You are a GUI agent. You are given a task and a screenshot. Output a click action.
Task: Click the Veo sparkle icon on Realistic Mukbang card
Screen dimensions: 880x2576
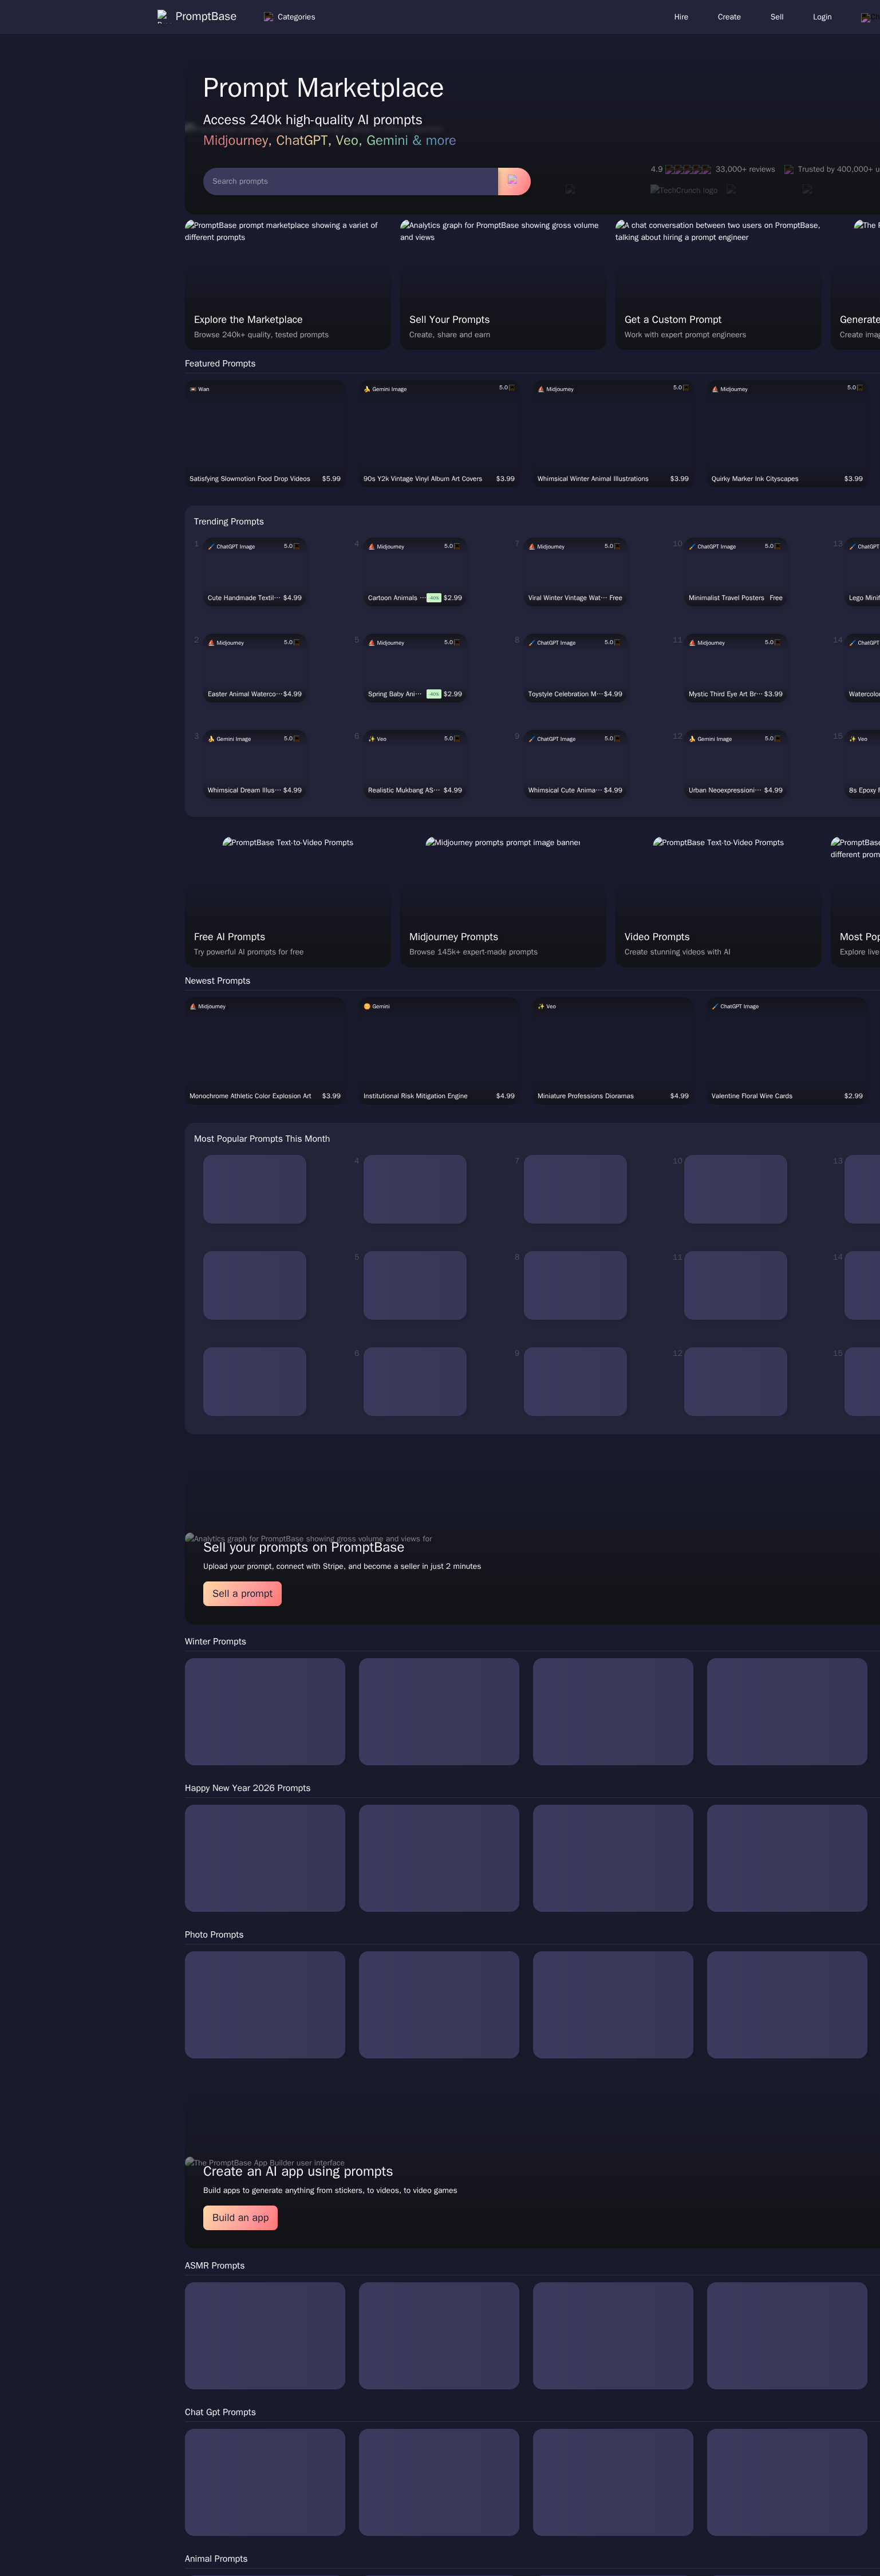click(372, 739)
